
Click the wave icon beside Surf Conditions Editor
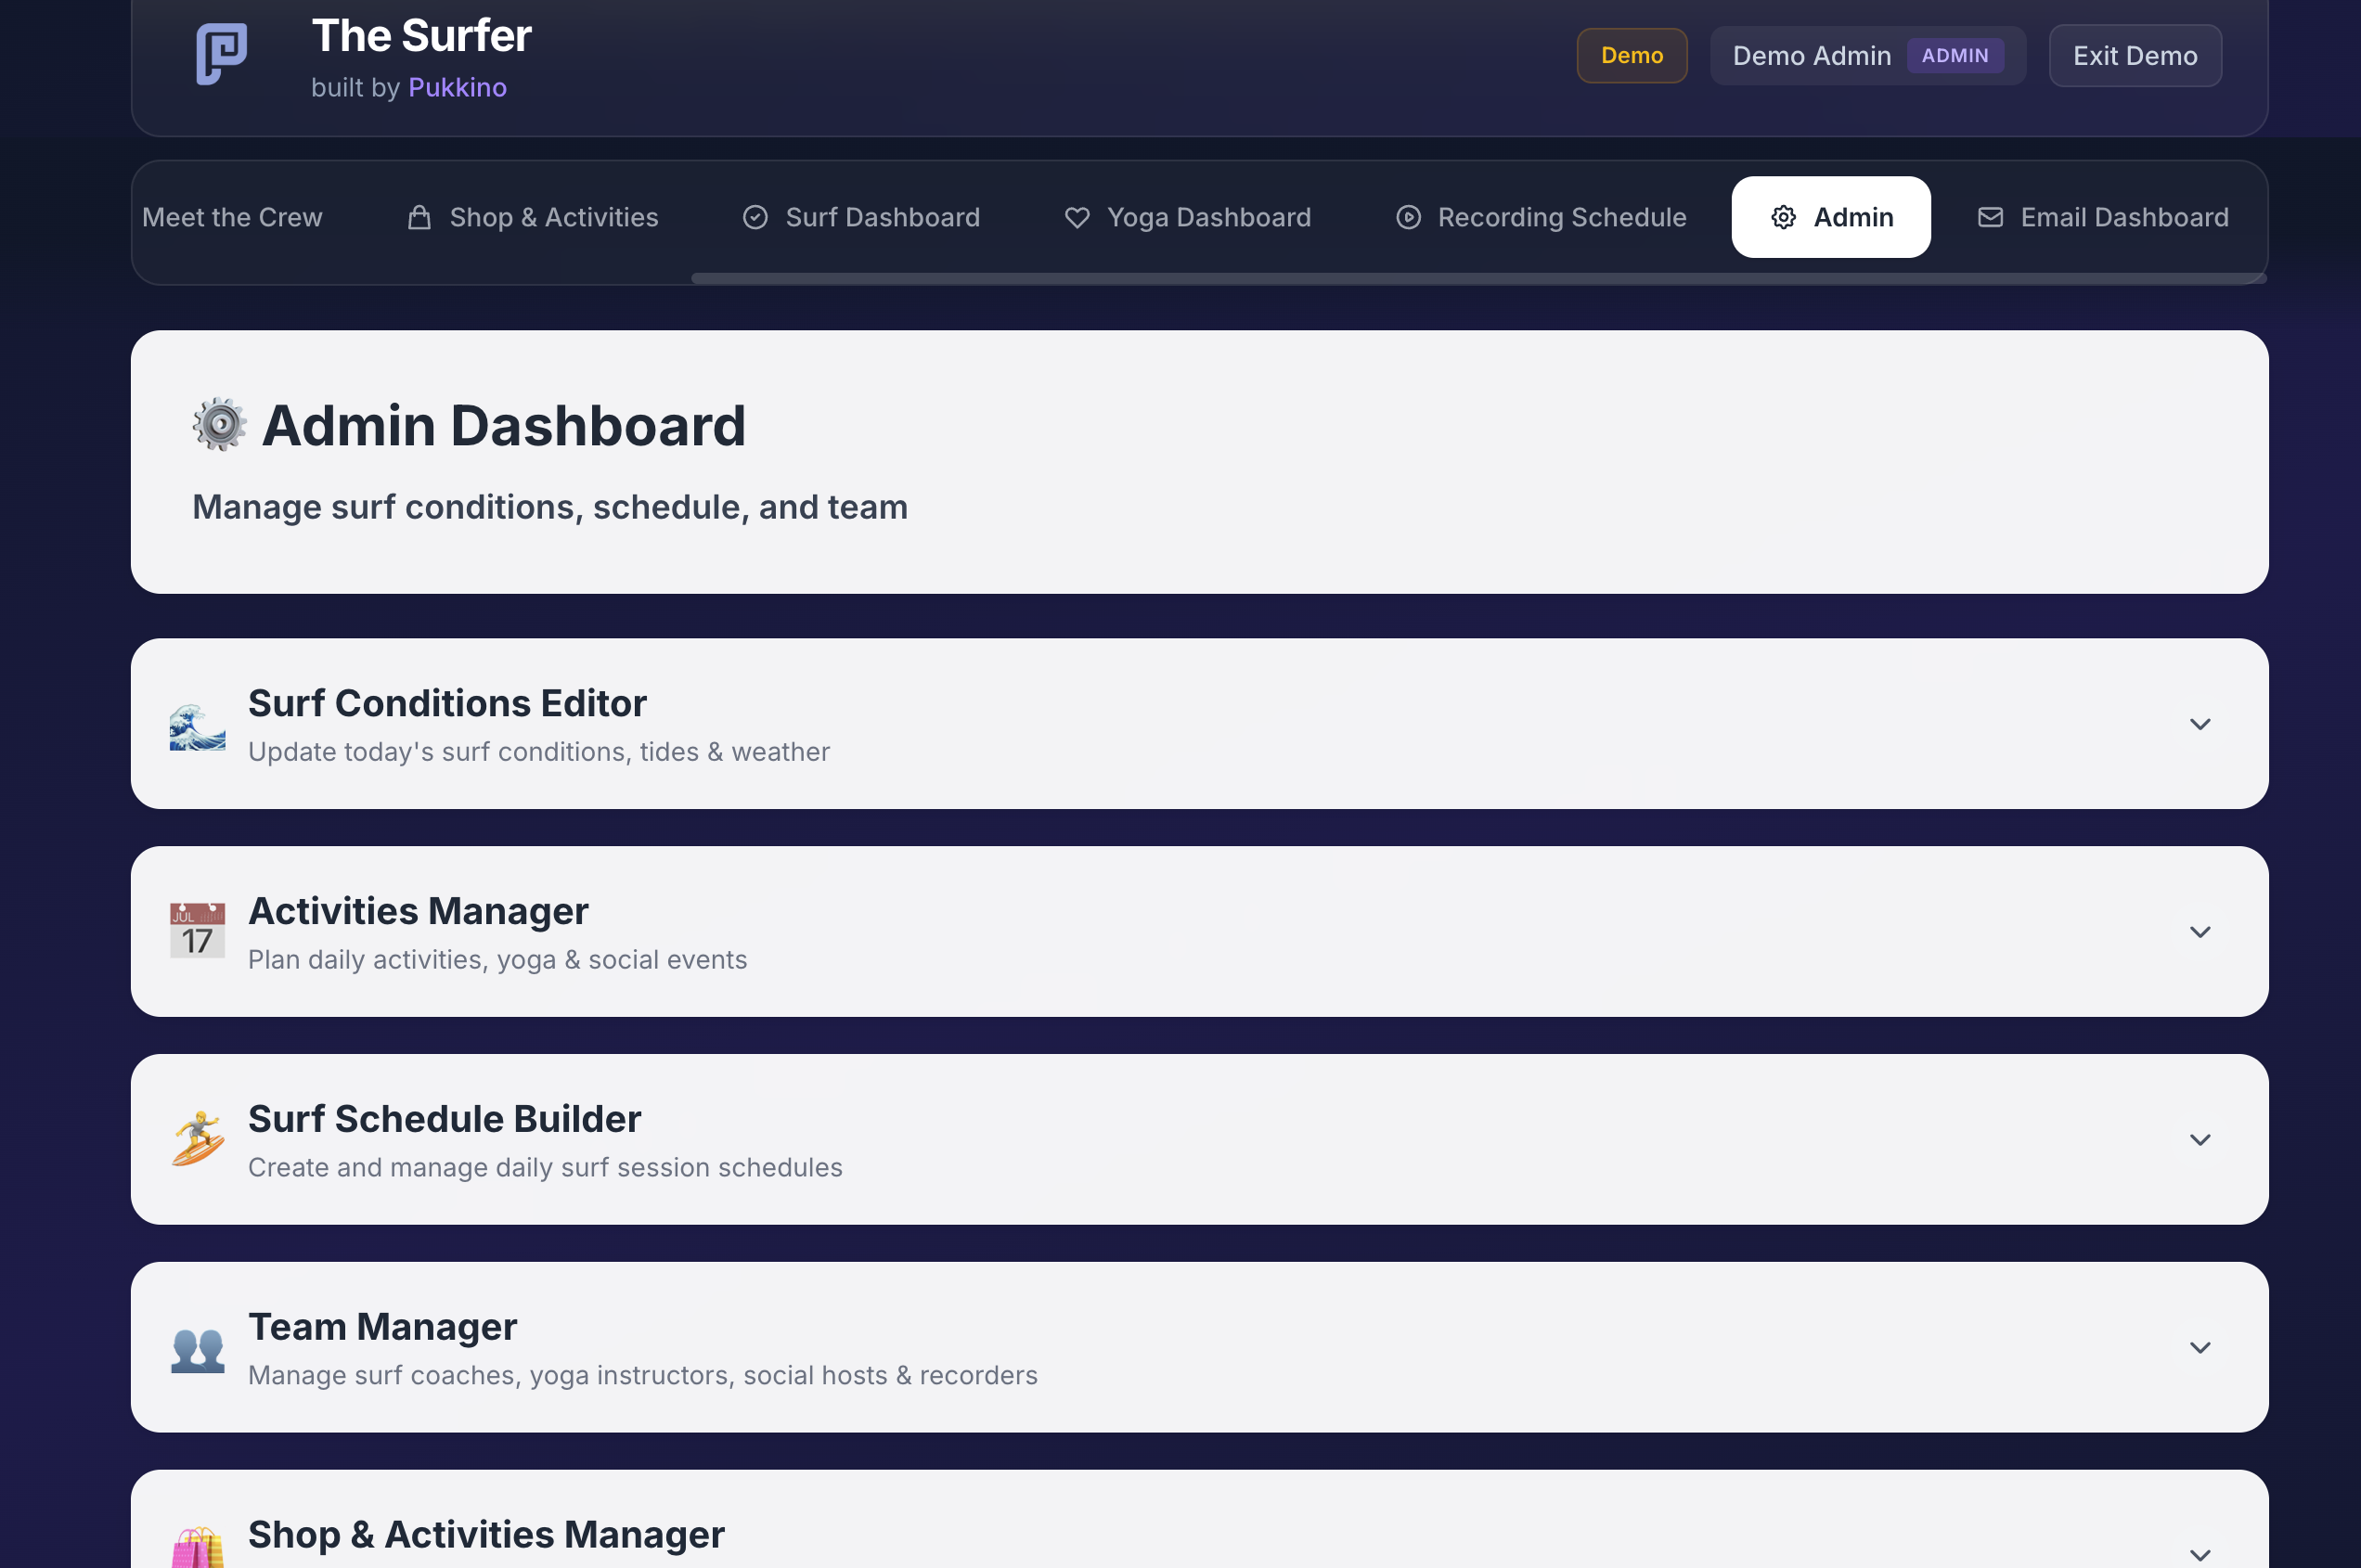pos(197,723)
